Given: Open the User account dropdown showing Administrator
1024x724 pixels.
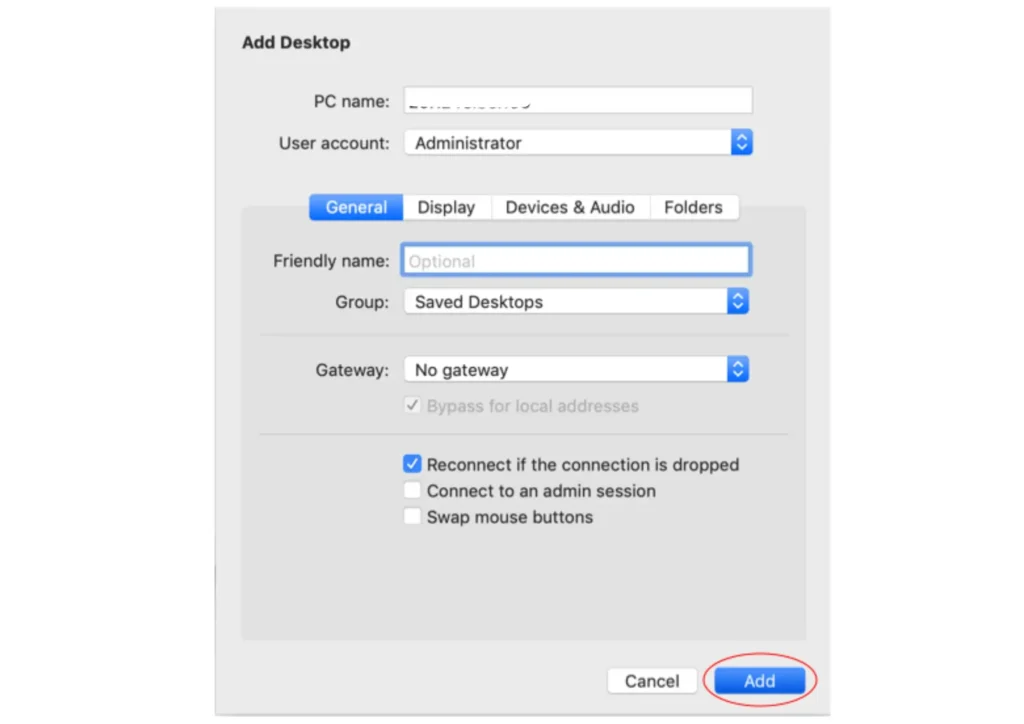Looking at the screenshot, I should click(570, 142).
